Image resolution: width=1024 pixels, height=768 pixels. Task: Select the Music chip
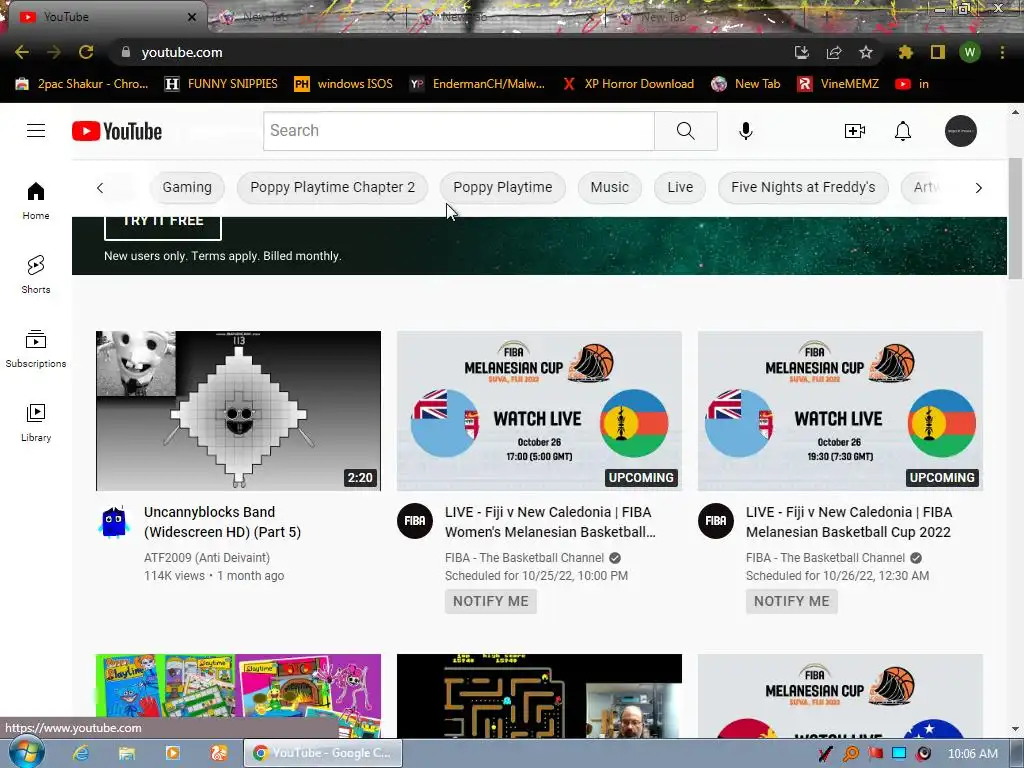tap(610, 187)
